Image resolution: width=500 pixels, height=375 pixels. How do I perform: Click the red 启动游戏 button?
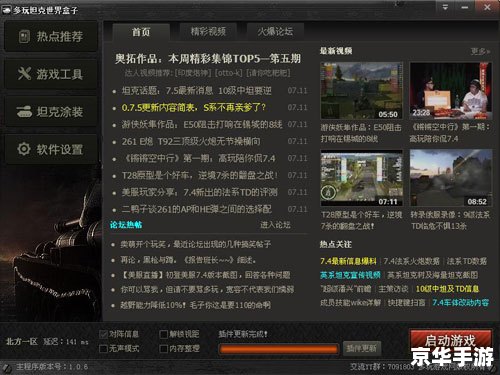click(x=451, y=342)
